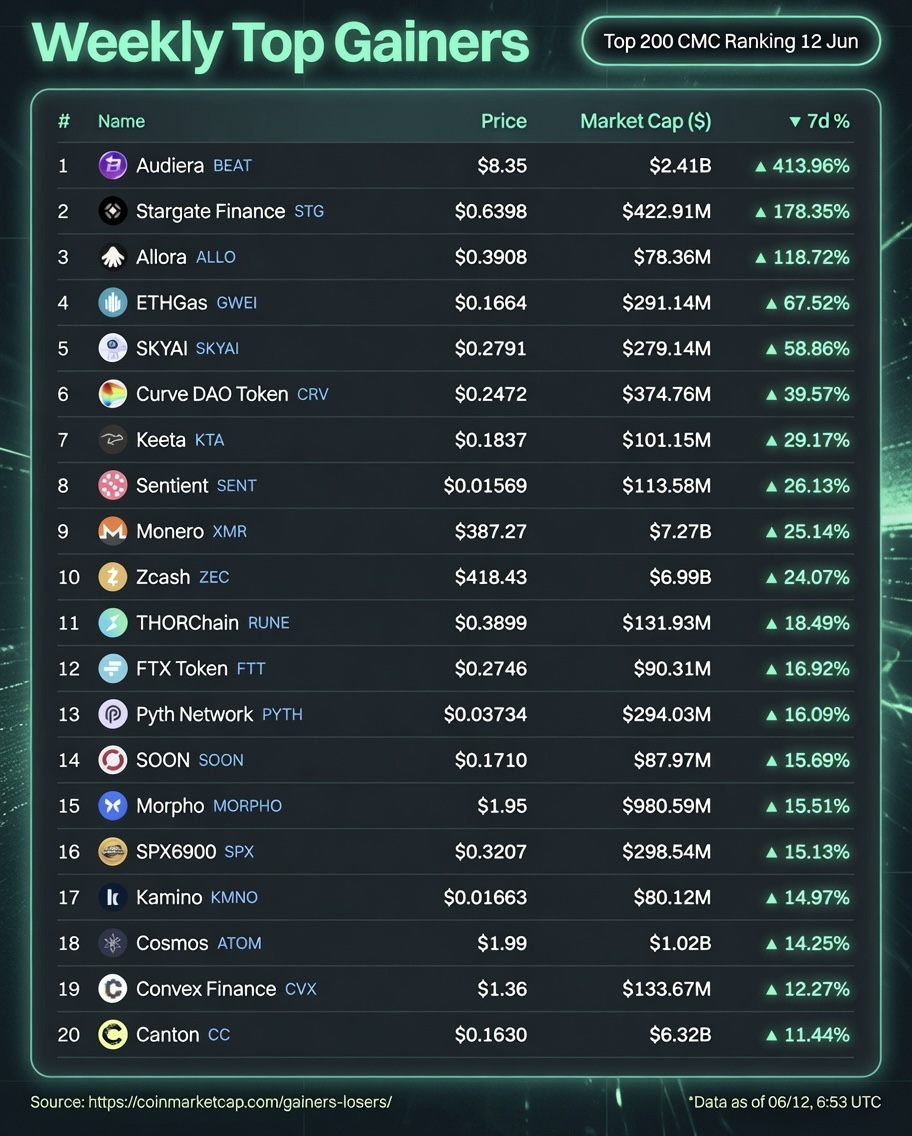Click the SKYAI ticker symbol label

[217, 348]
